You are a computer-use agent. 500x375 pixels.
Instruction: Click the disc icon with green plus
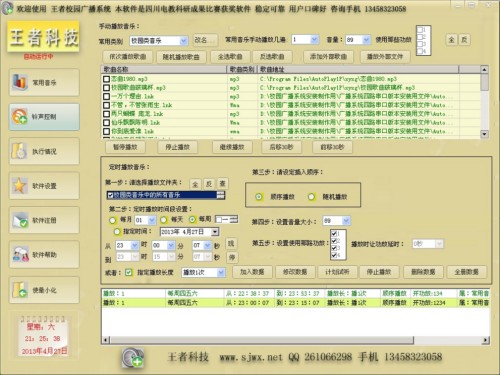click(133, 358)
